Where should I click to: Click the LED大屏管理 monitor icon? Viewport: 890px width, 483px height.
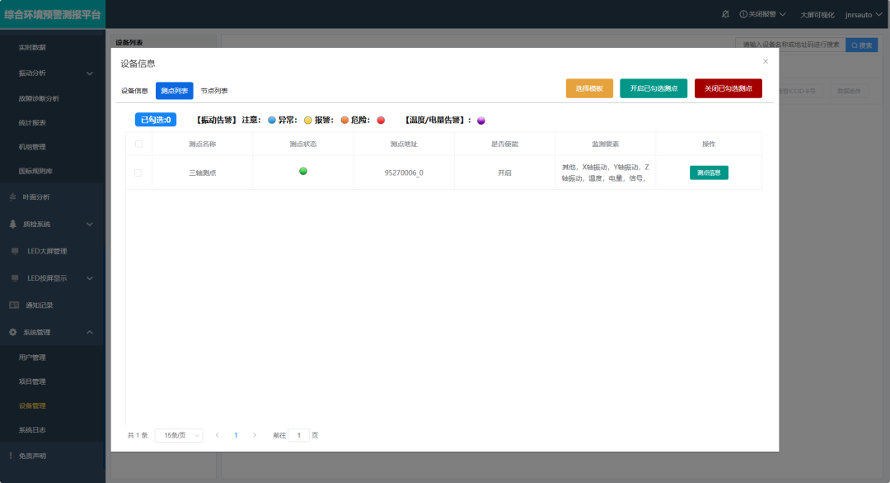pos(15,251)
